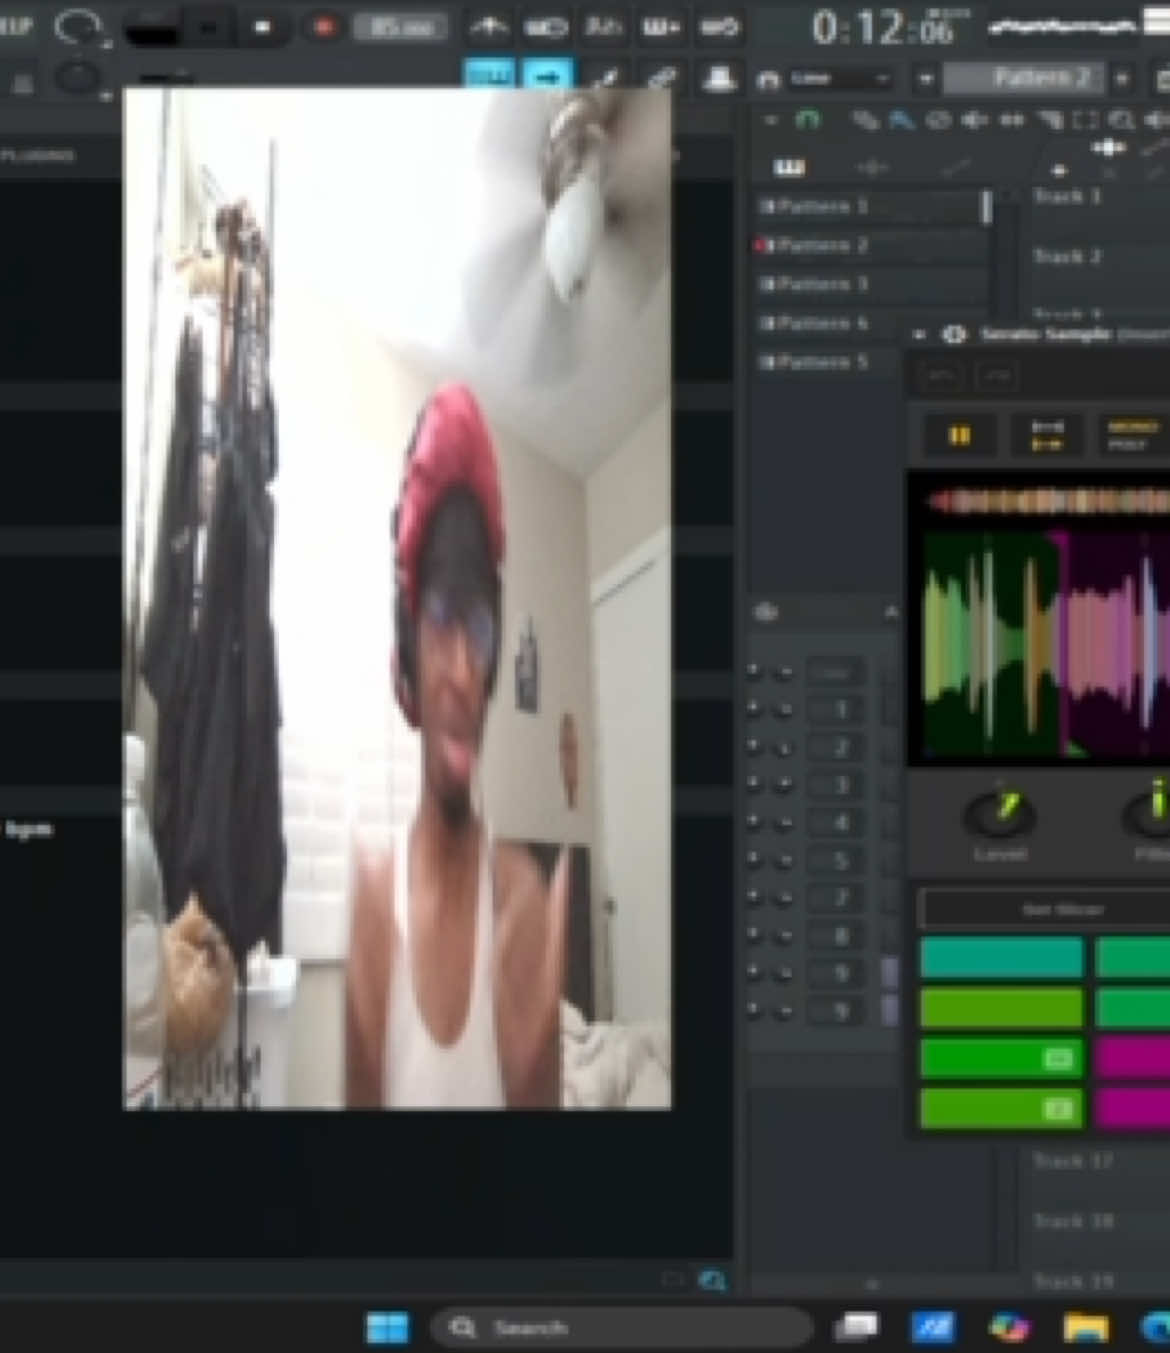Select the magnifier zoom tool in playlist toolbar
Image resolution: width=1170 pixels, height=1353 pixels.
pos(1121,121)
